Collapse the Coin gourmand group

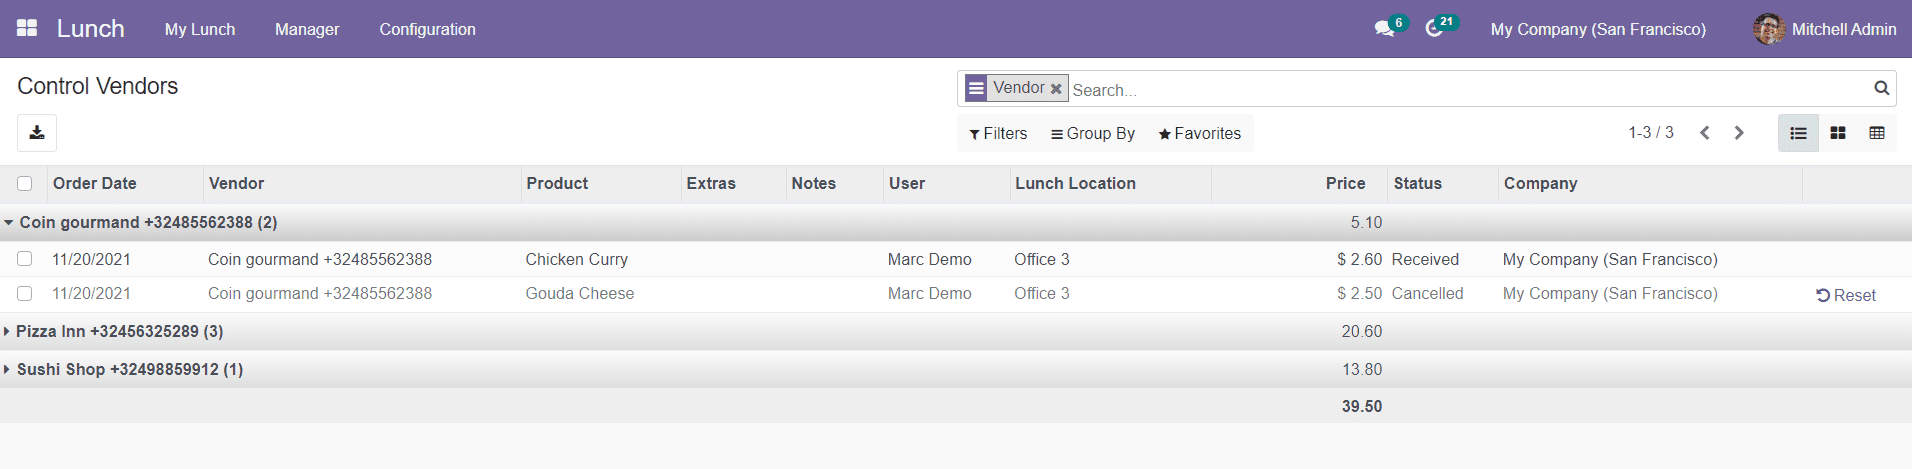(x=9, y=222)
